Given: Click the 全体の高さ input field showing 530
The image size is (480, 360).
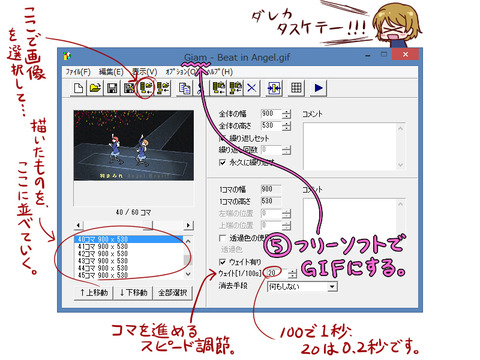Looking at the screenshot, I should pos(271,126).
